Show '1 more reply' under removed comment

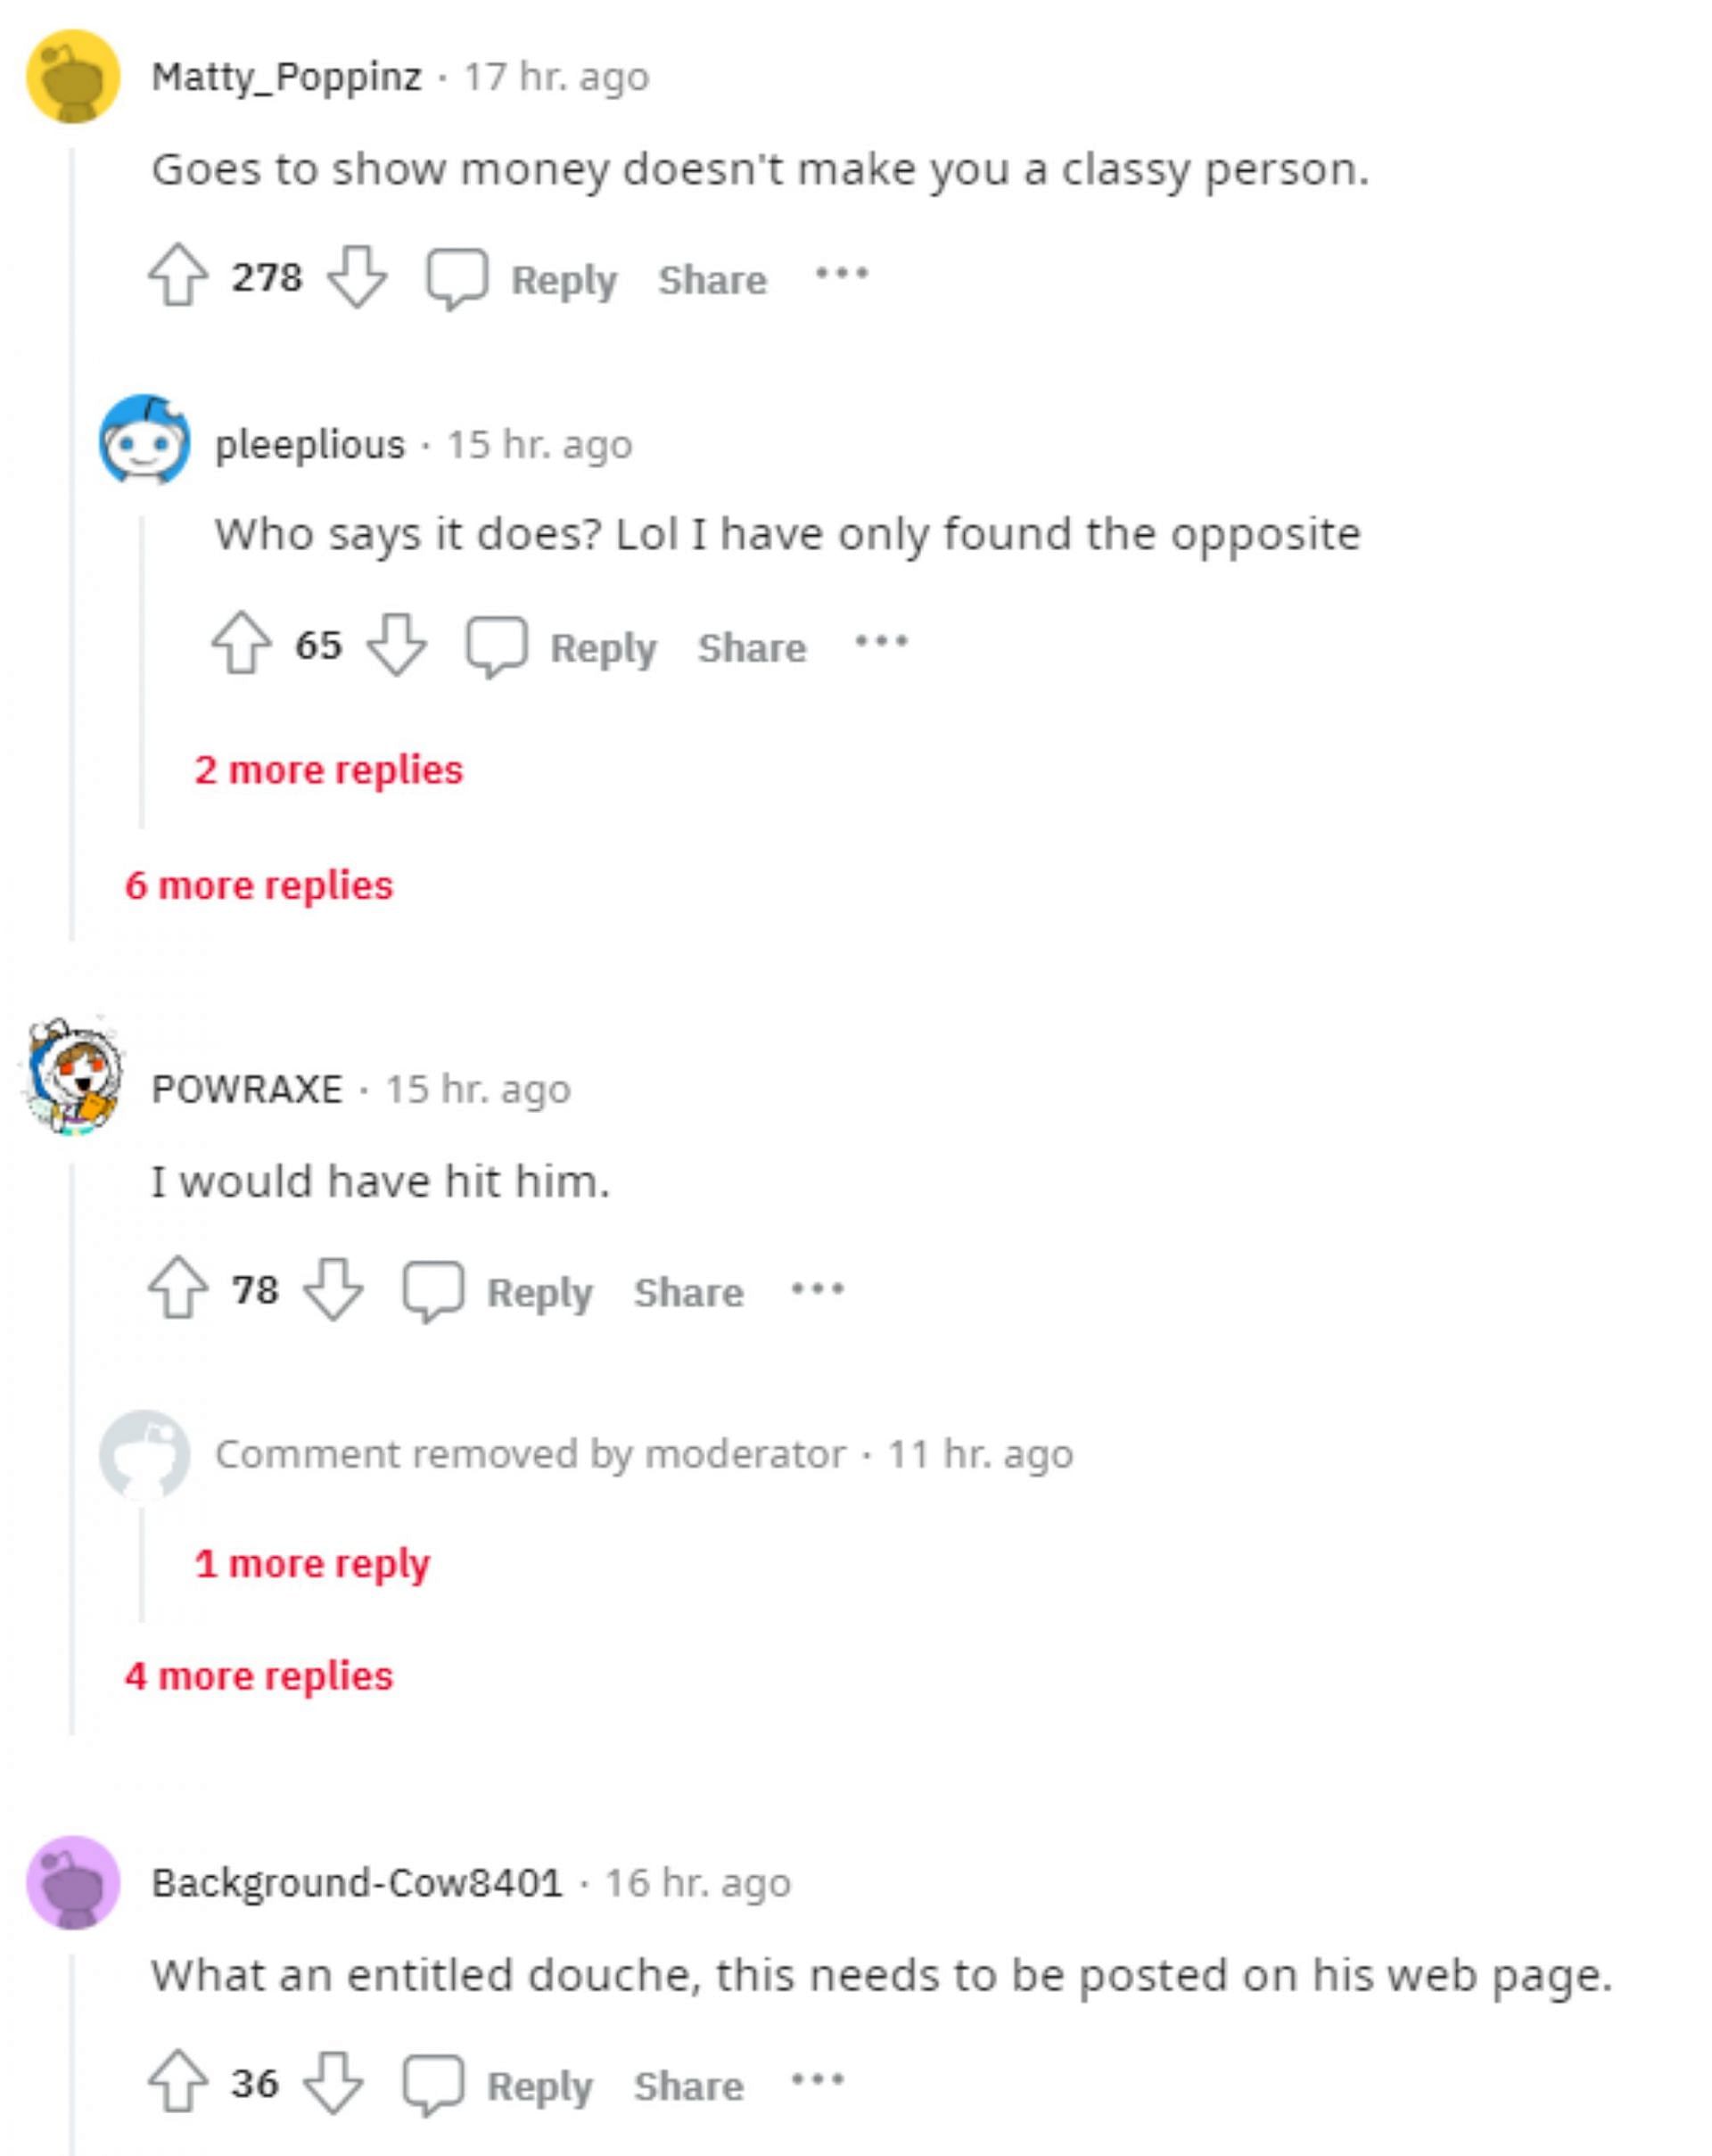(312, 1564)
